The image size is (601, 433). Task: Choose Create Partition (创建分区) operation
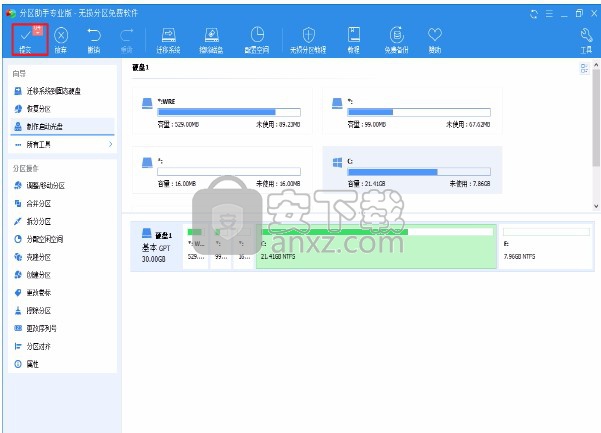tap(63, 275)
